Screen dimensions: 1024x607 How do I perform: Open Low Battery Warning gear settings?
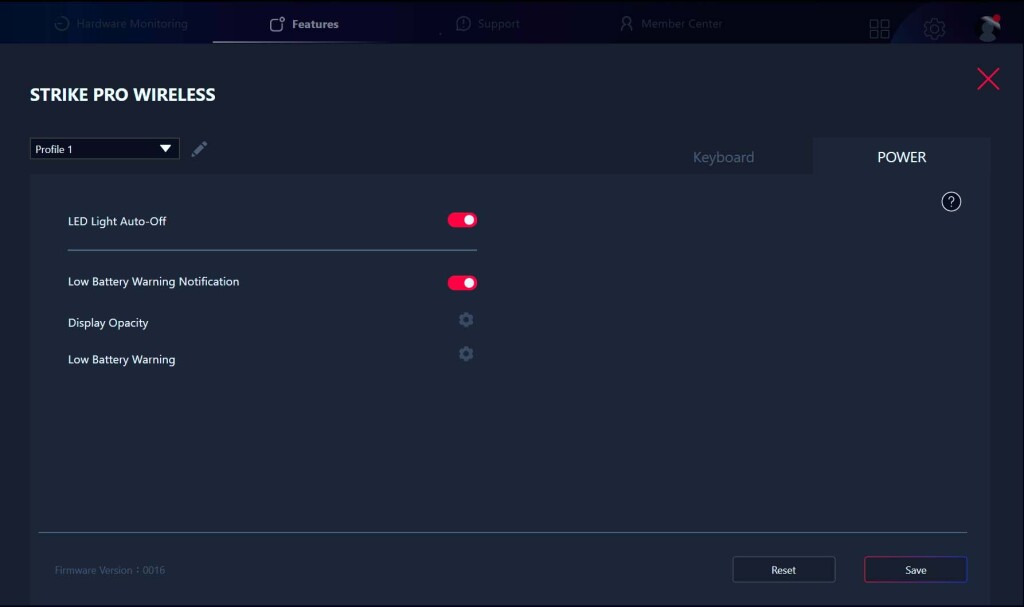pyautogui.click(x=466, y=353)
